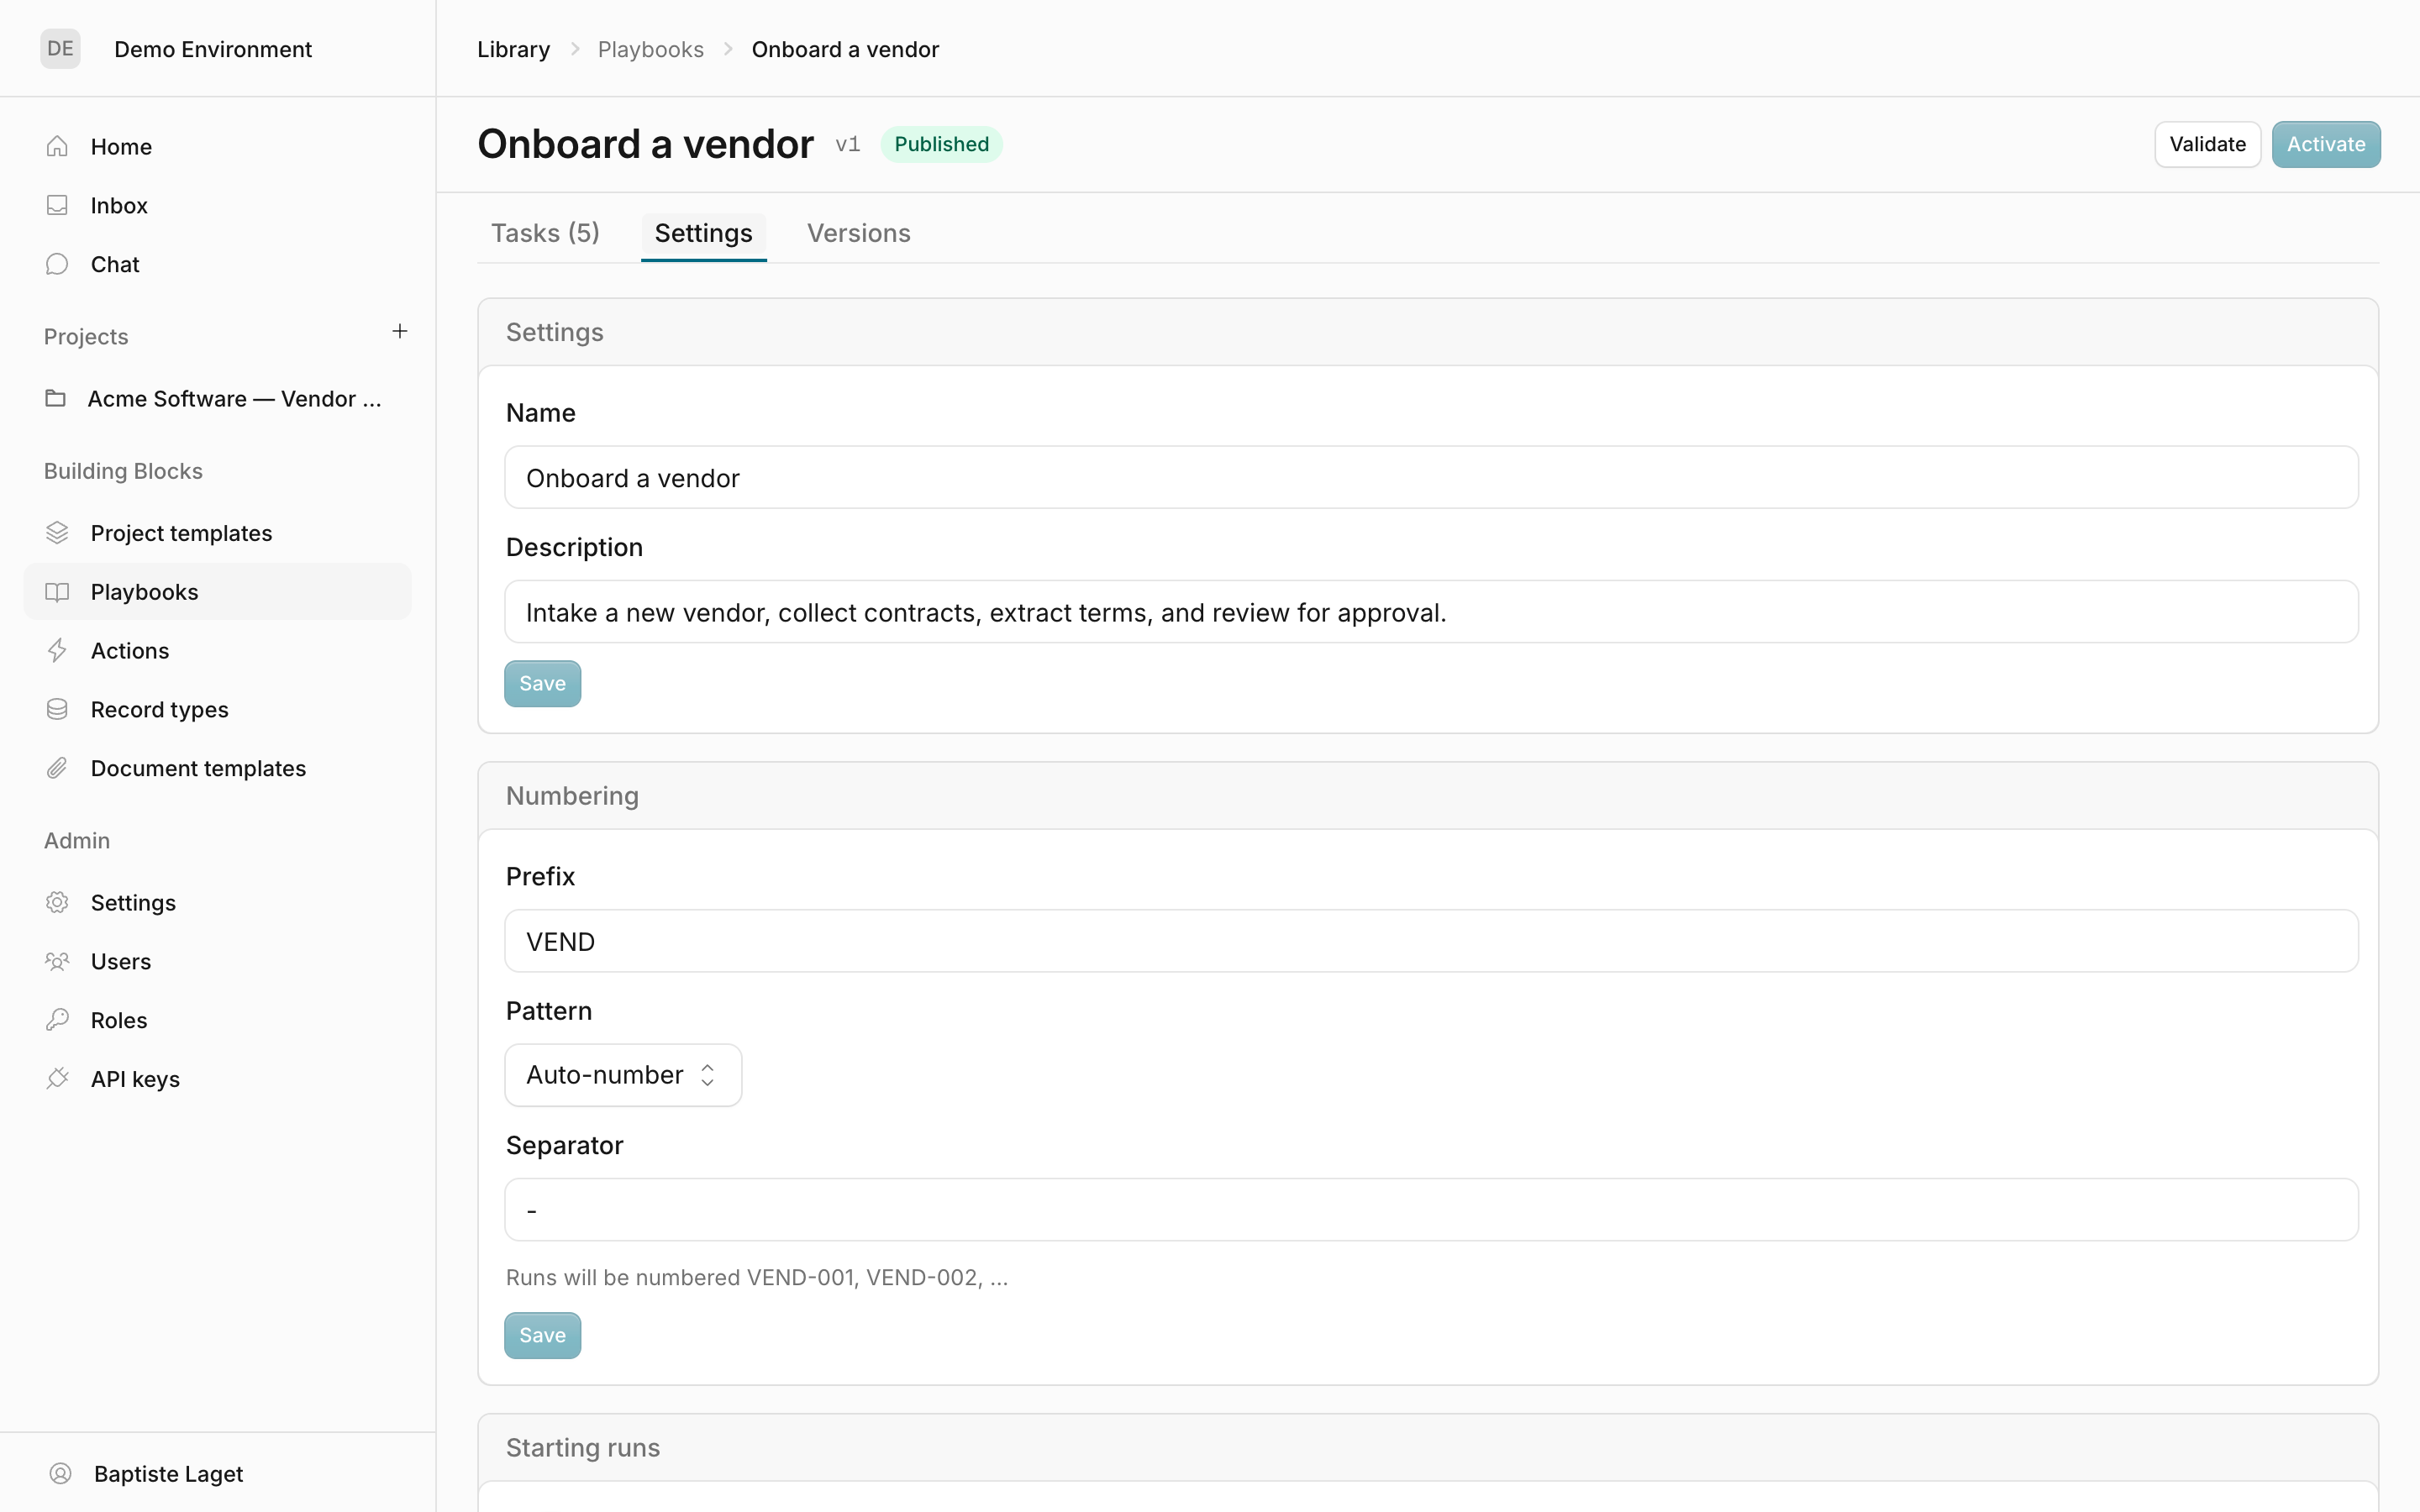Click the Chat bubble icon
The height and width of the screenshot is (1512, 2420).
(x=57, y=264)
